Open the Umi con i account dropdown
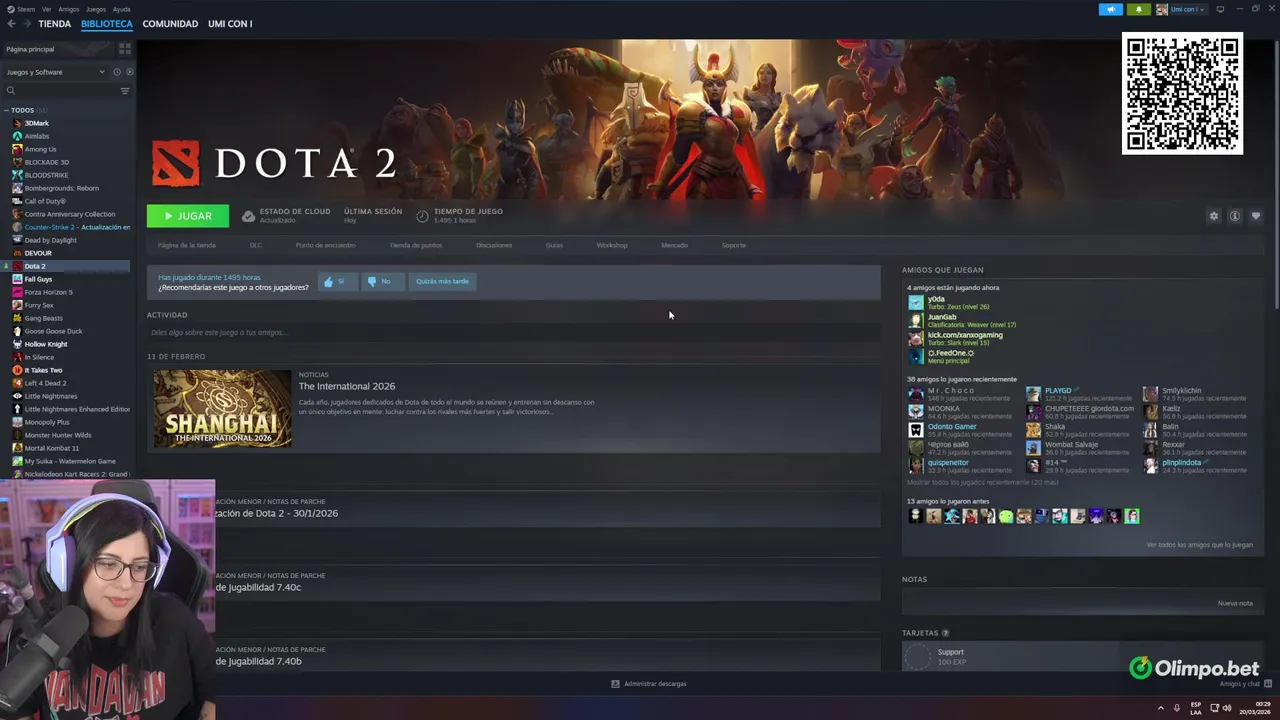 coord(1181,9)
